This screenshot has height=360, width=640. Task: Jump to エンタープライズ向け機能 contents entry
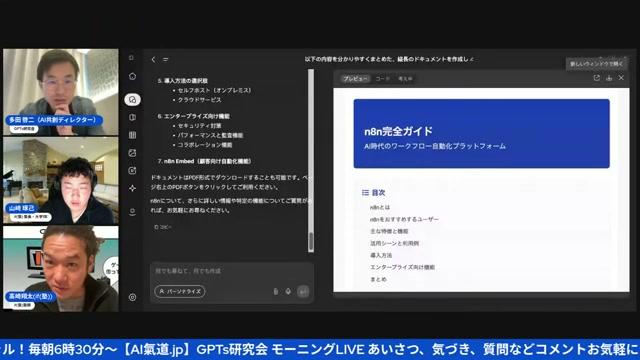(x=402, y=267)
